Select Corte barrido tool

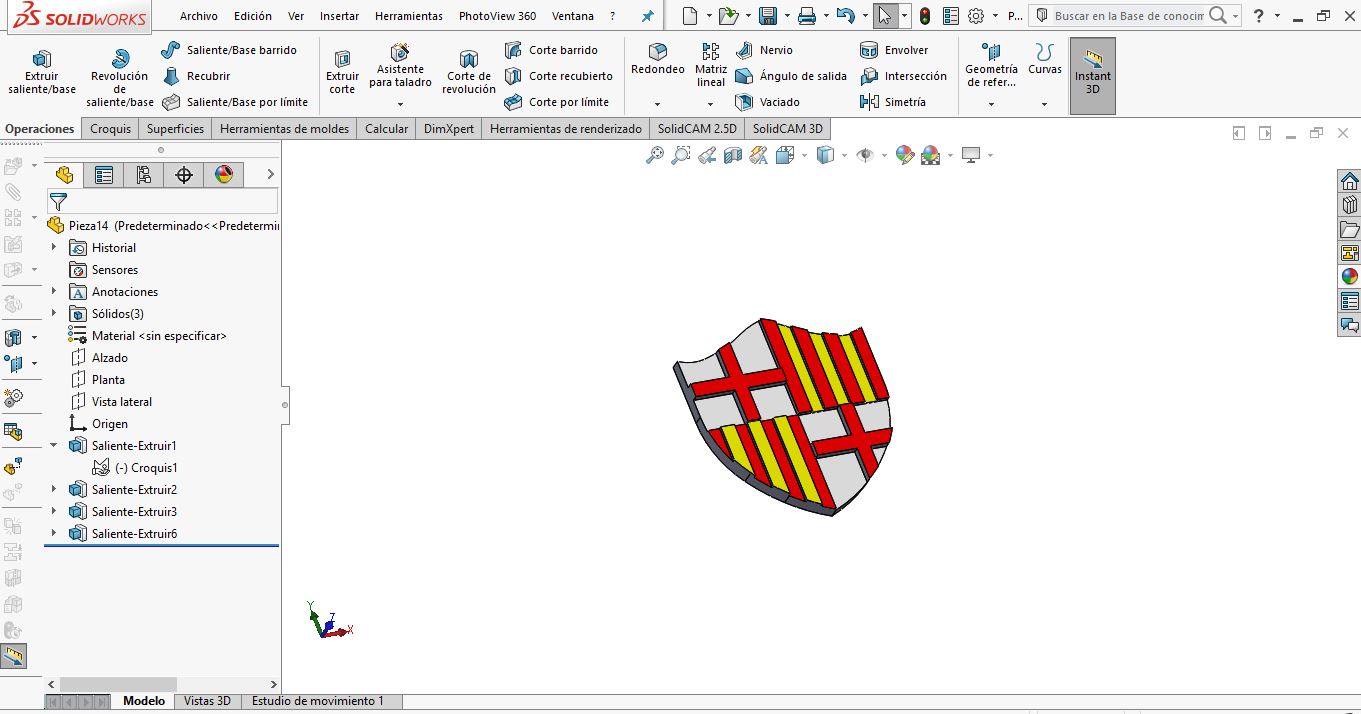pyautogui.click(x=551, y=50)
